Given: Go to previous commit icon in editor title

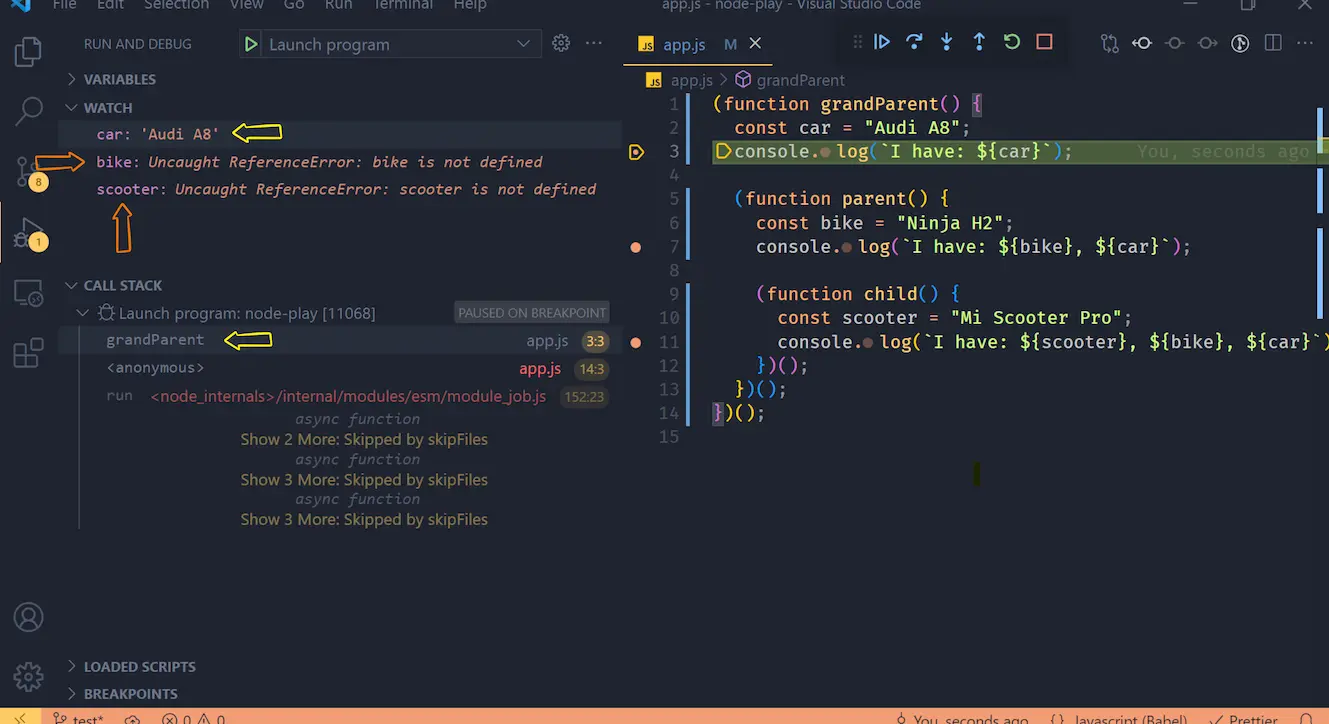Looking at the screenshot, I should (1142, 44).
